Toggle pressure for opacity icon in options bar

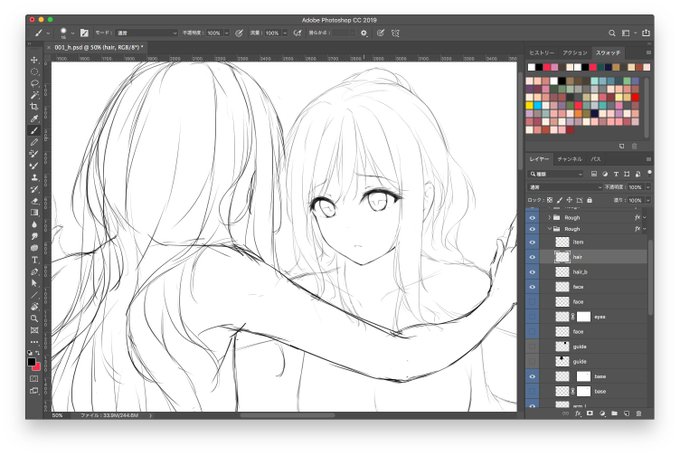(x=239, y=33)
